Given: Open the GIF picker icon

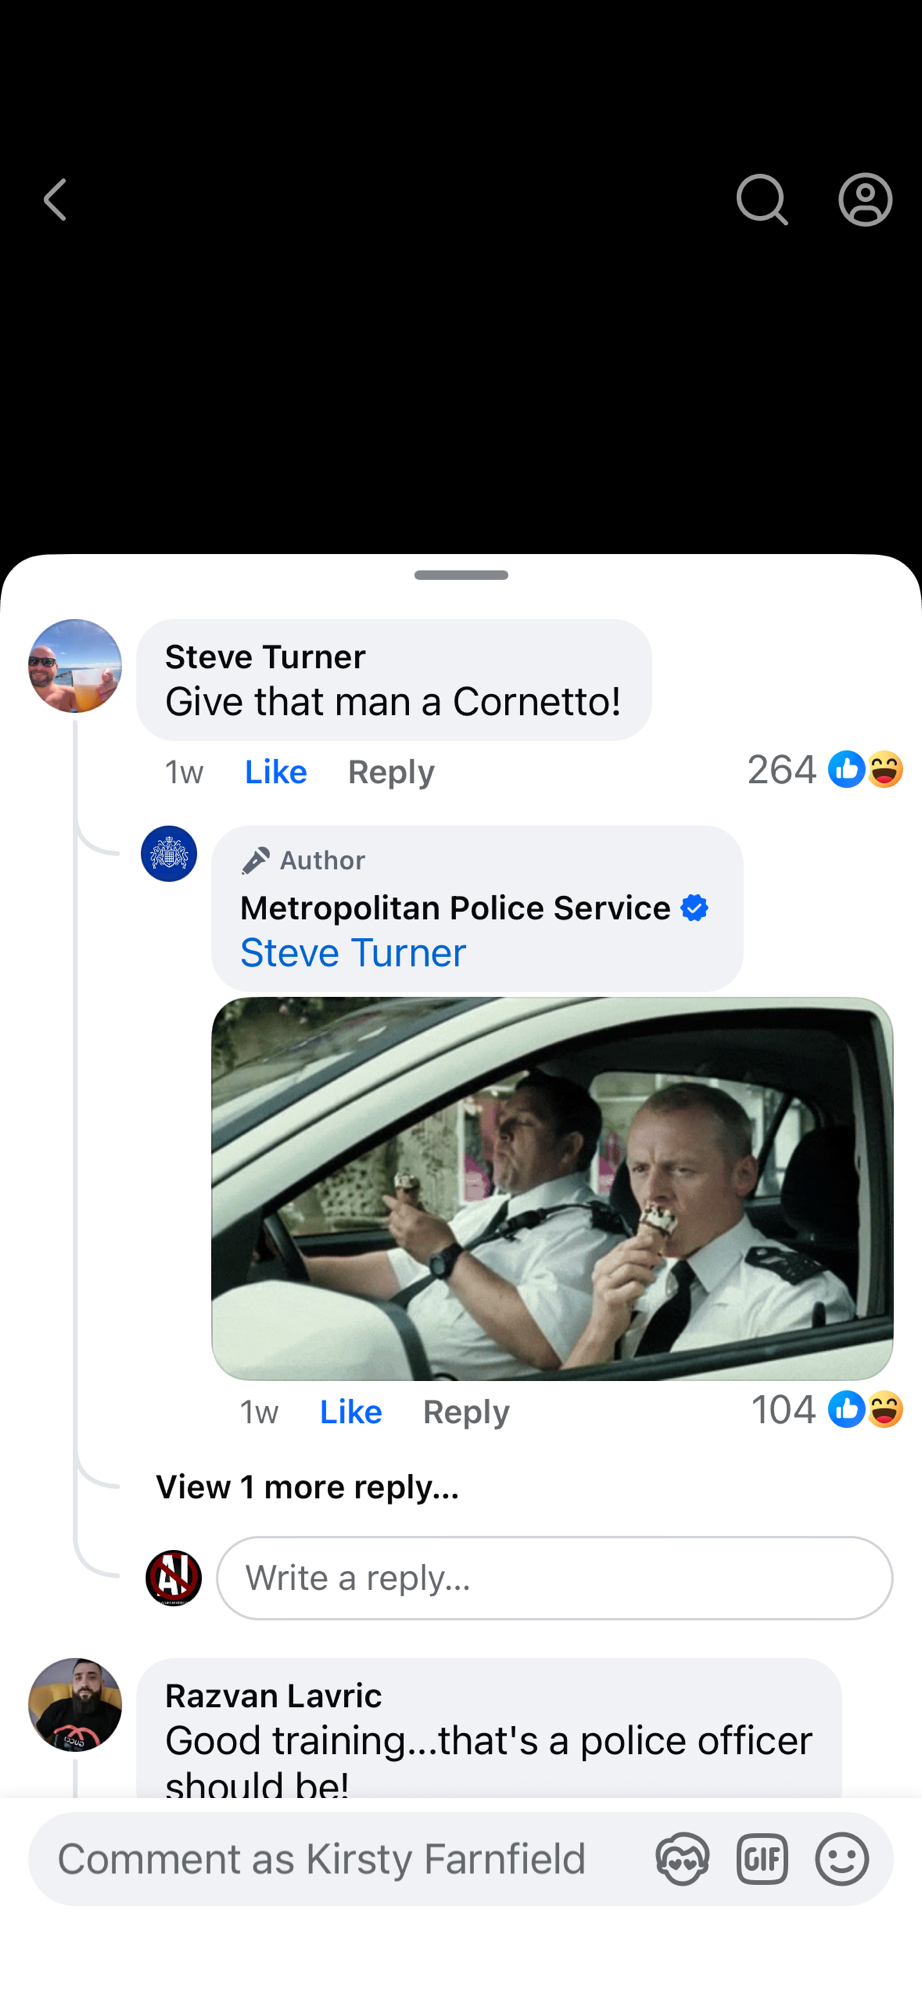Looking at the screenshot, I should click(762, 1859).
